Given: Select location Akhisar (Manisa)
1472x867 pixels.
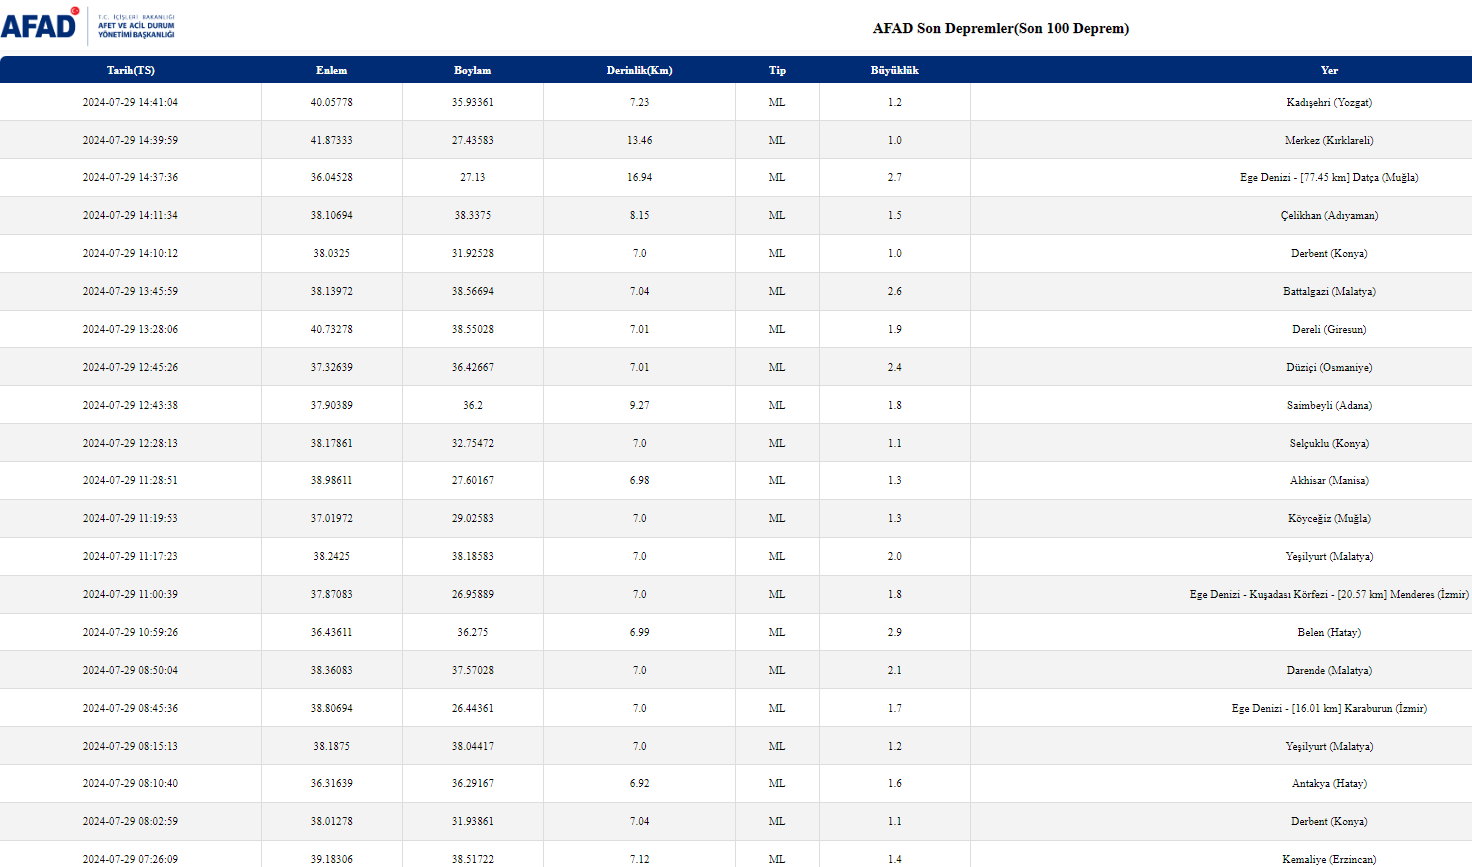Looking at the screenshot, I should pyautogui.click(x=1329, y=480).
